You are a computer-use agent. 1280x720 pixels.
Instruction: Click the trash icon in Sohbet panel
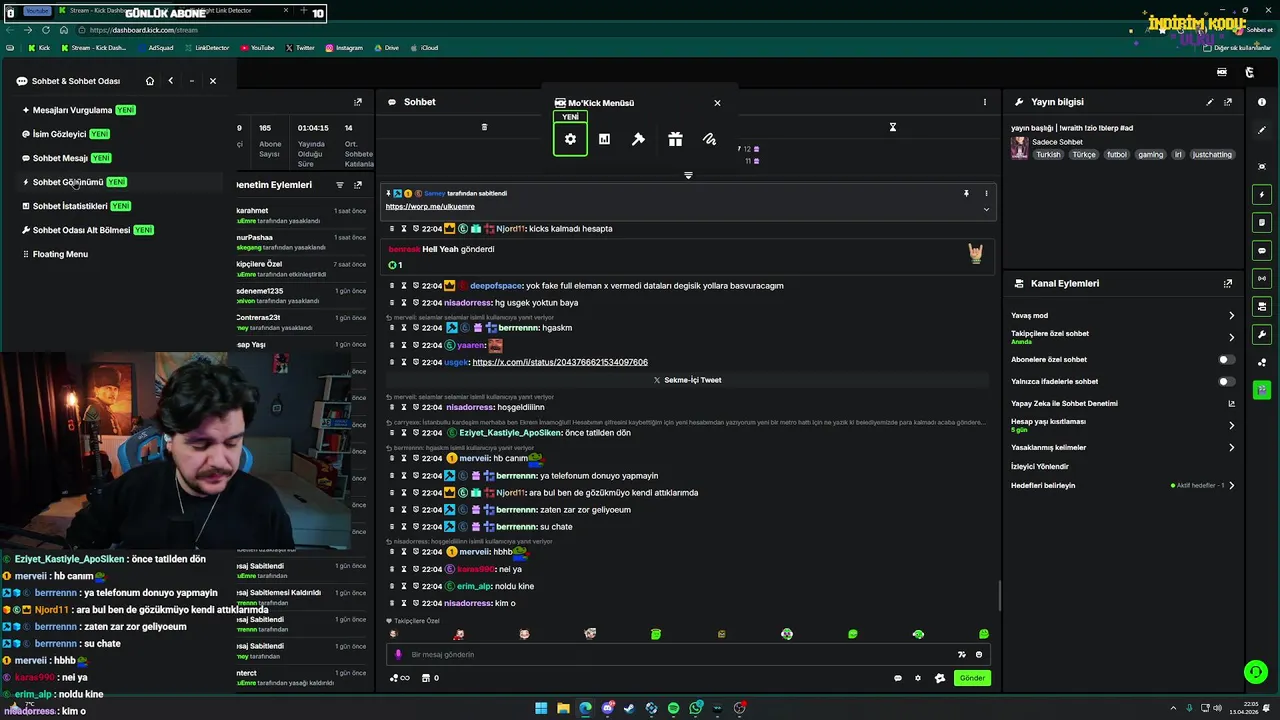point(484,127)
